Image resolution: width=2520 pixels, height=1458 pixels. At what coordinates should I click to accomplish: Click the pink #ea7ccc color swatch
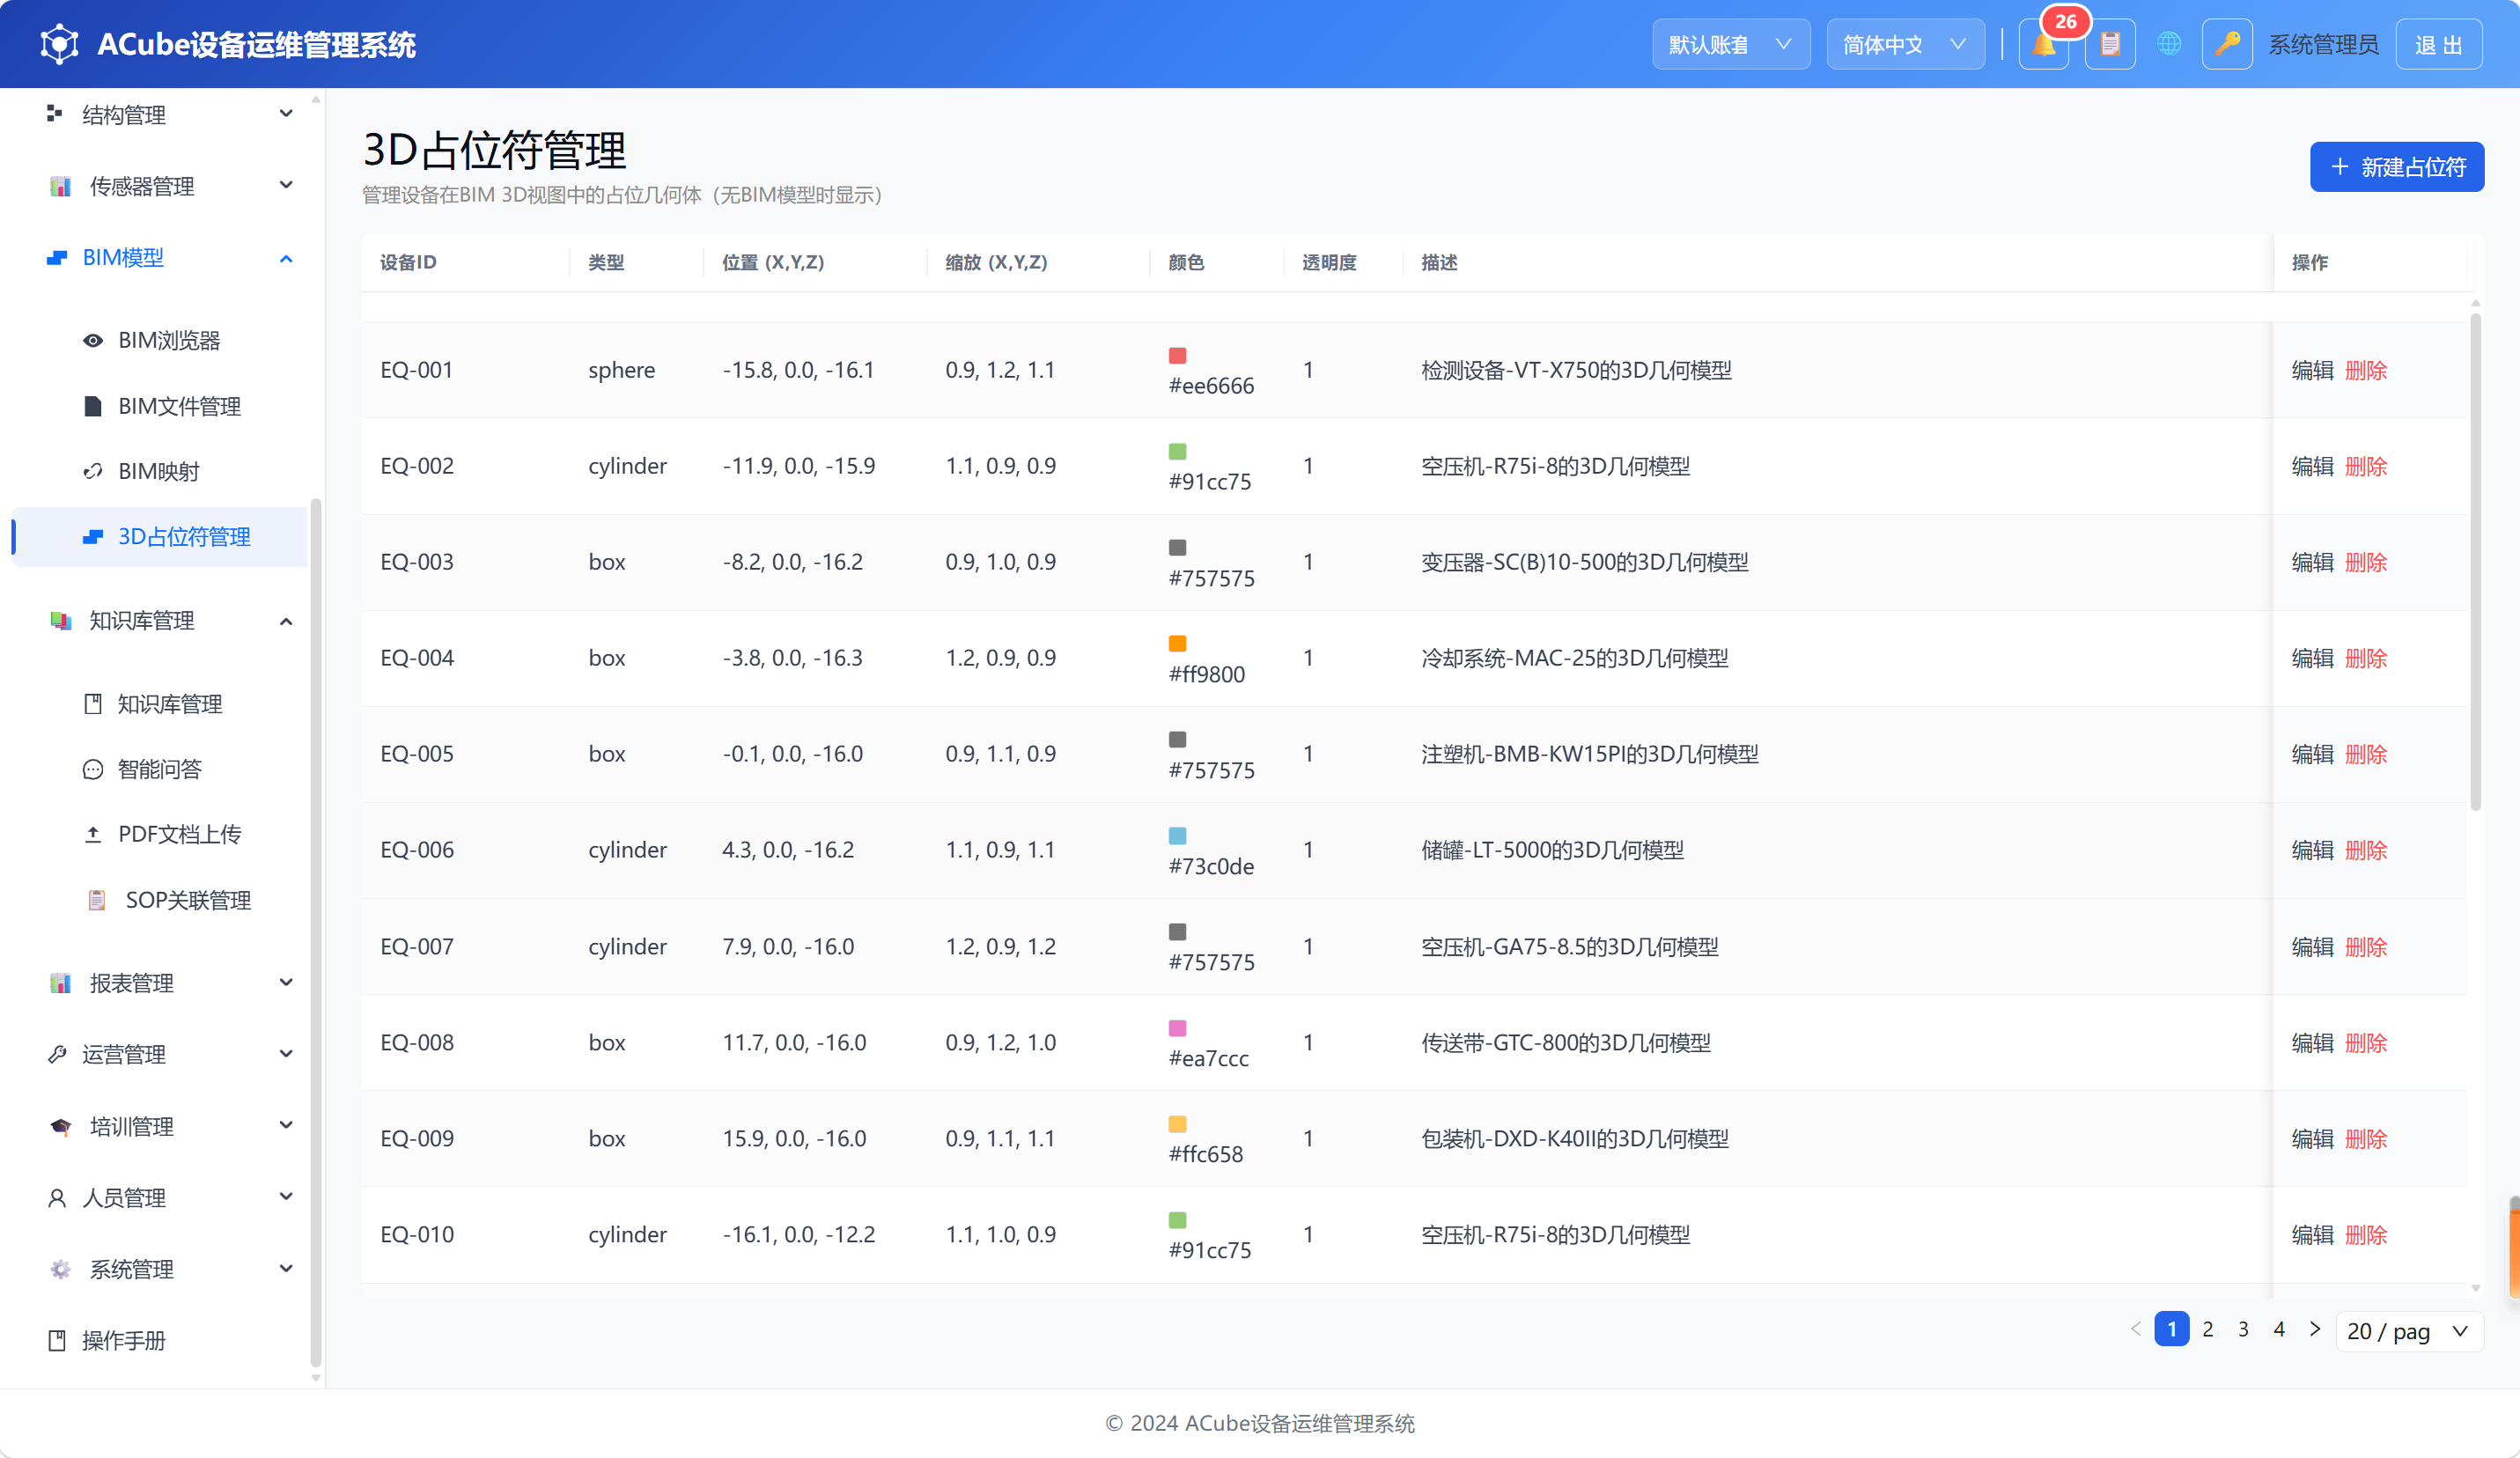click(x=1177, y=1028)
